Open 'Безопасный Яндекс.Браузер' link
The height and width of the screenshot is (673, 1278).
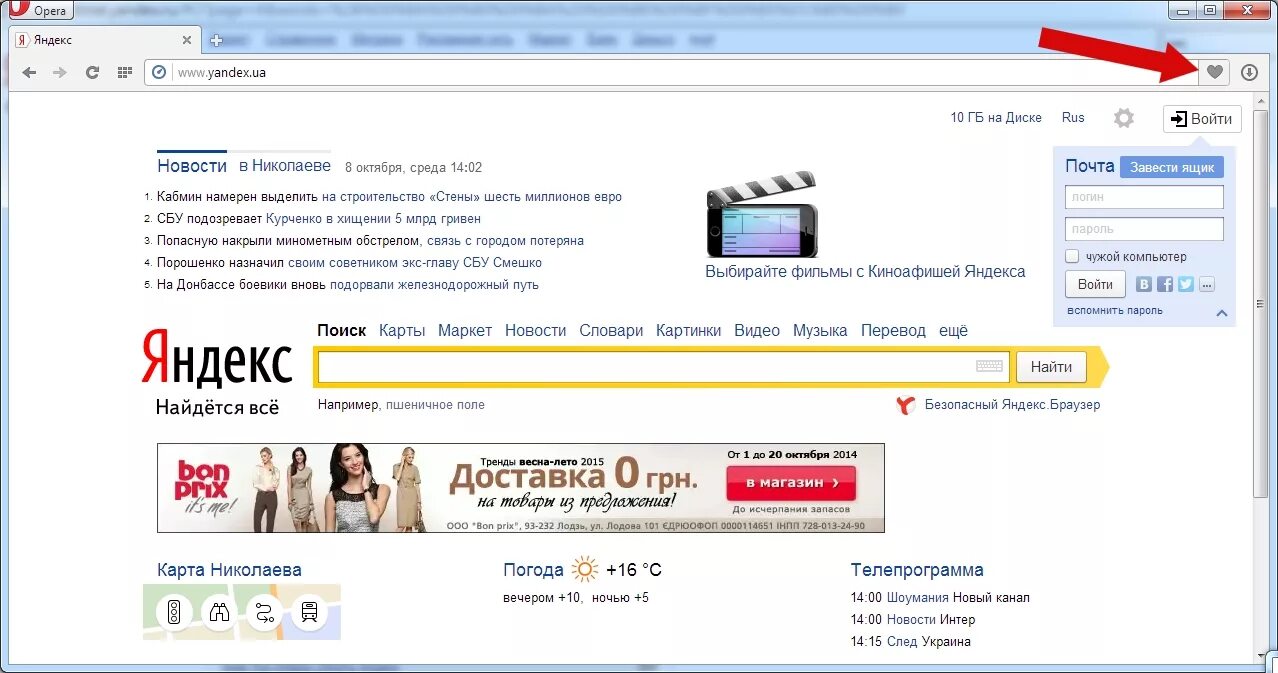(x=1012, y=405)
